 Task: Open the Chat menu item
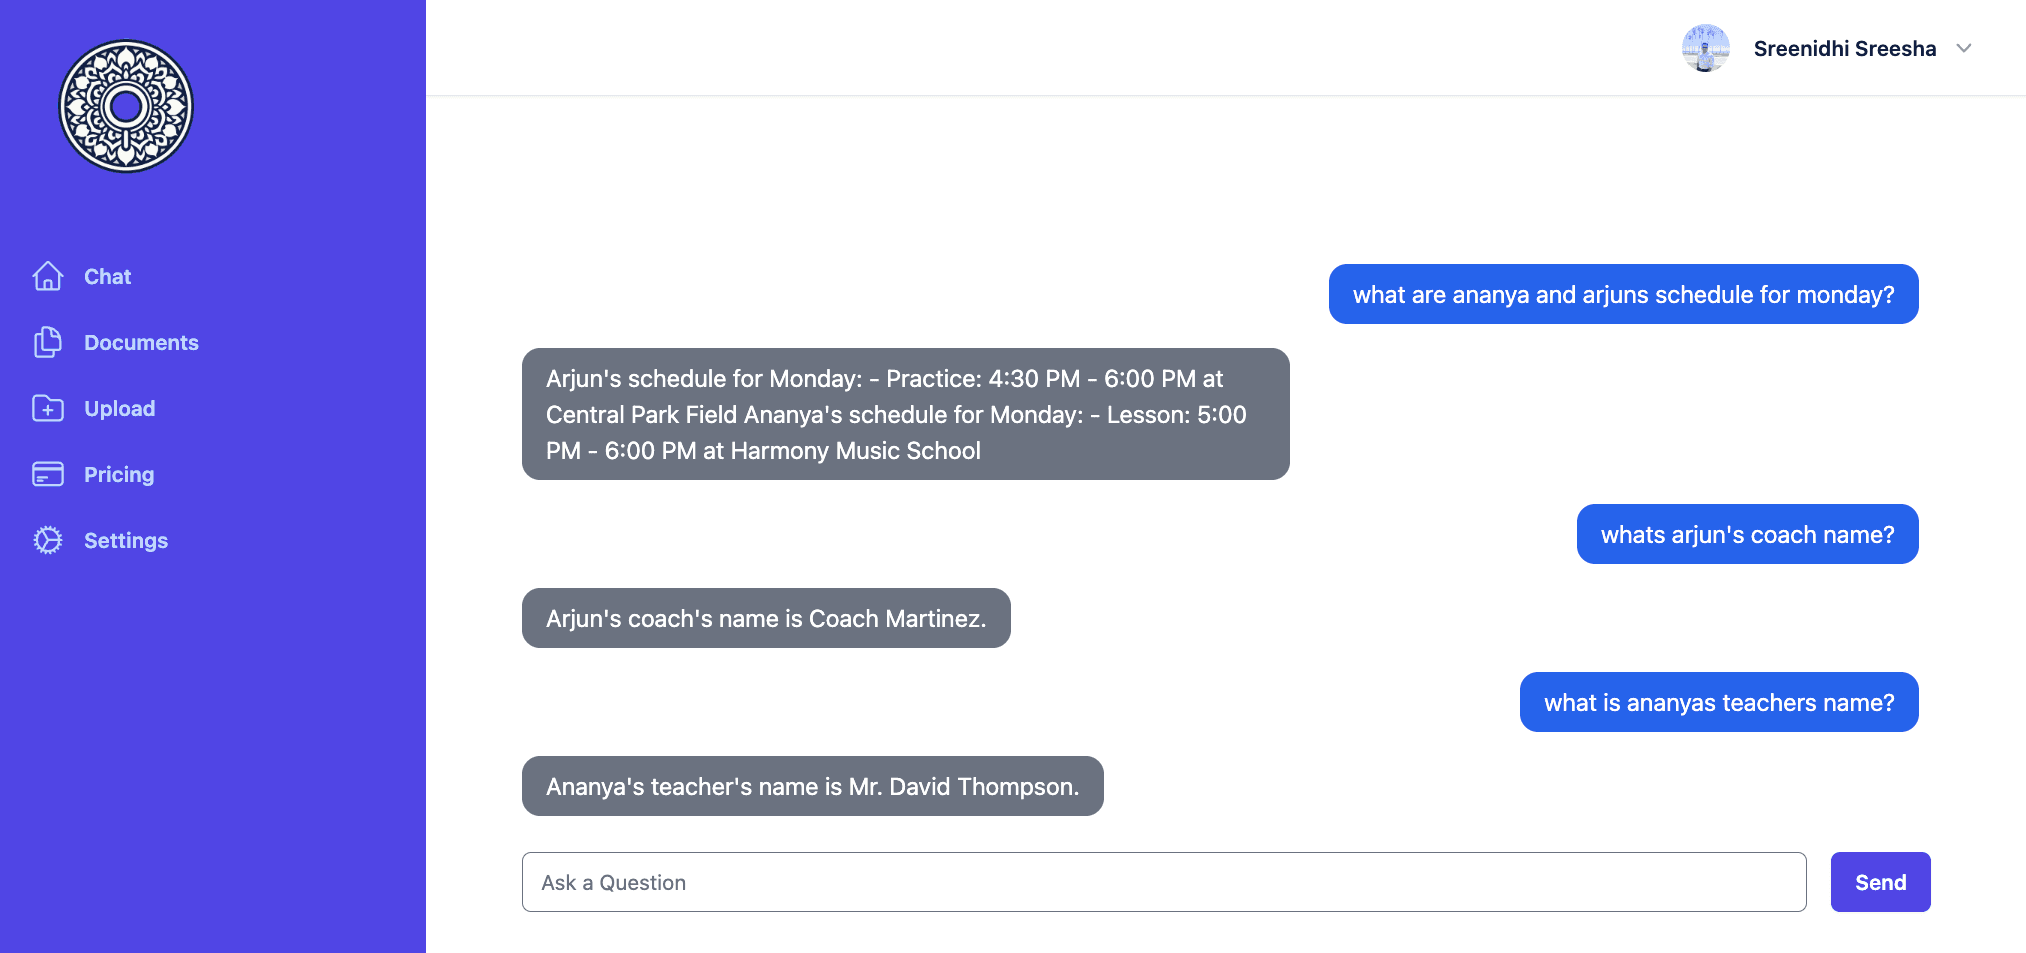[108, 276]
